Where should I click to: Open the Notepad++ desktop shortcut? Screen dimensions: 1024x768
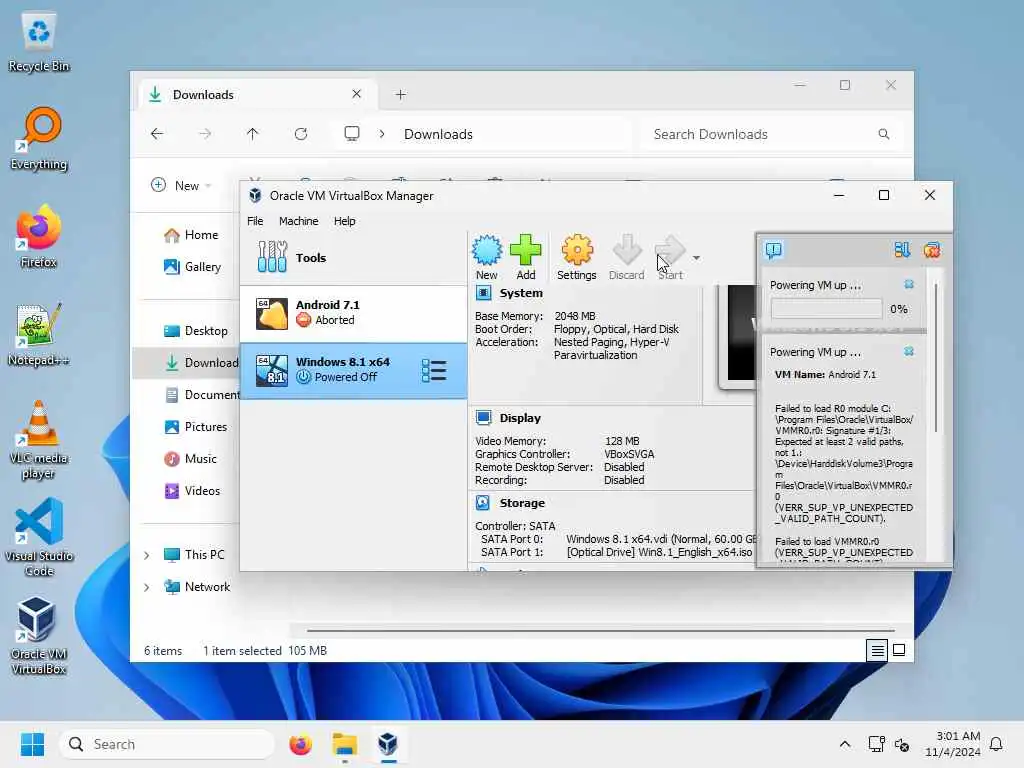tap(39, 335)
